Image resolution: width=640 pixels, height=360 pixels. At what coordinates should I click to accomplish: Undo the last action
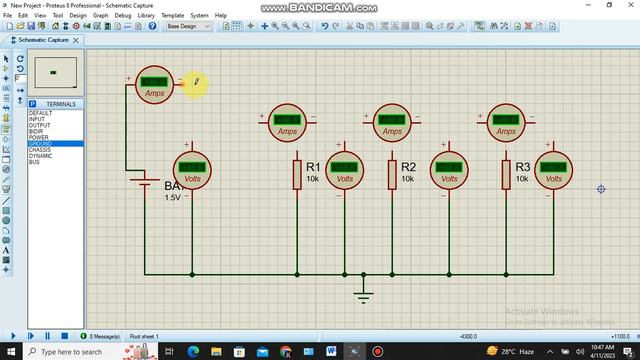tap(325, 26)
